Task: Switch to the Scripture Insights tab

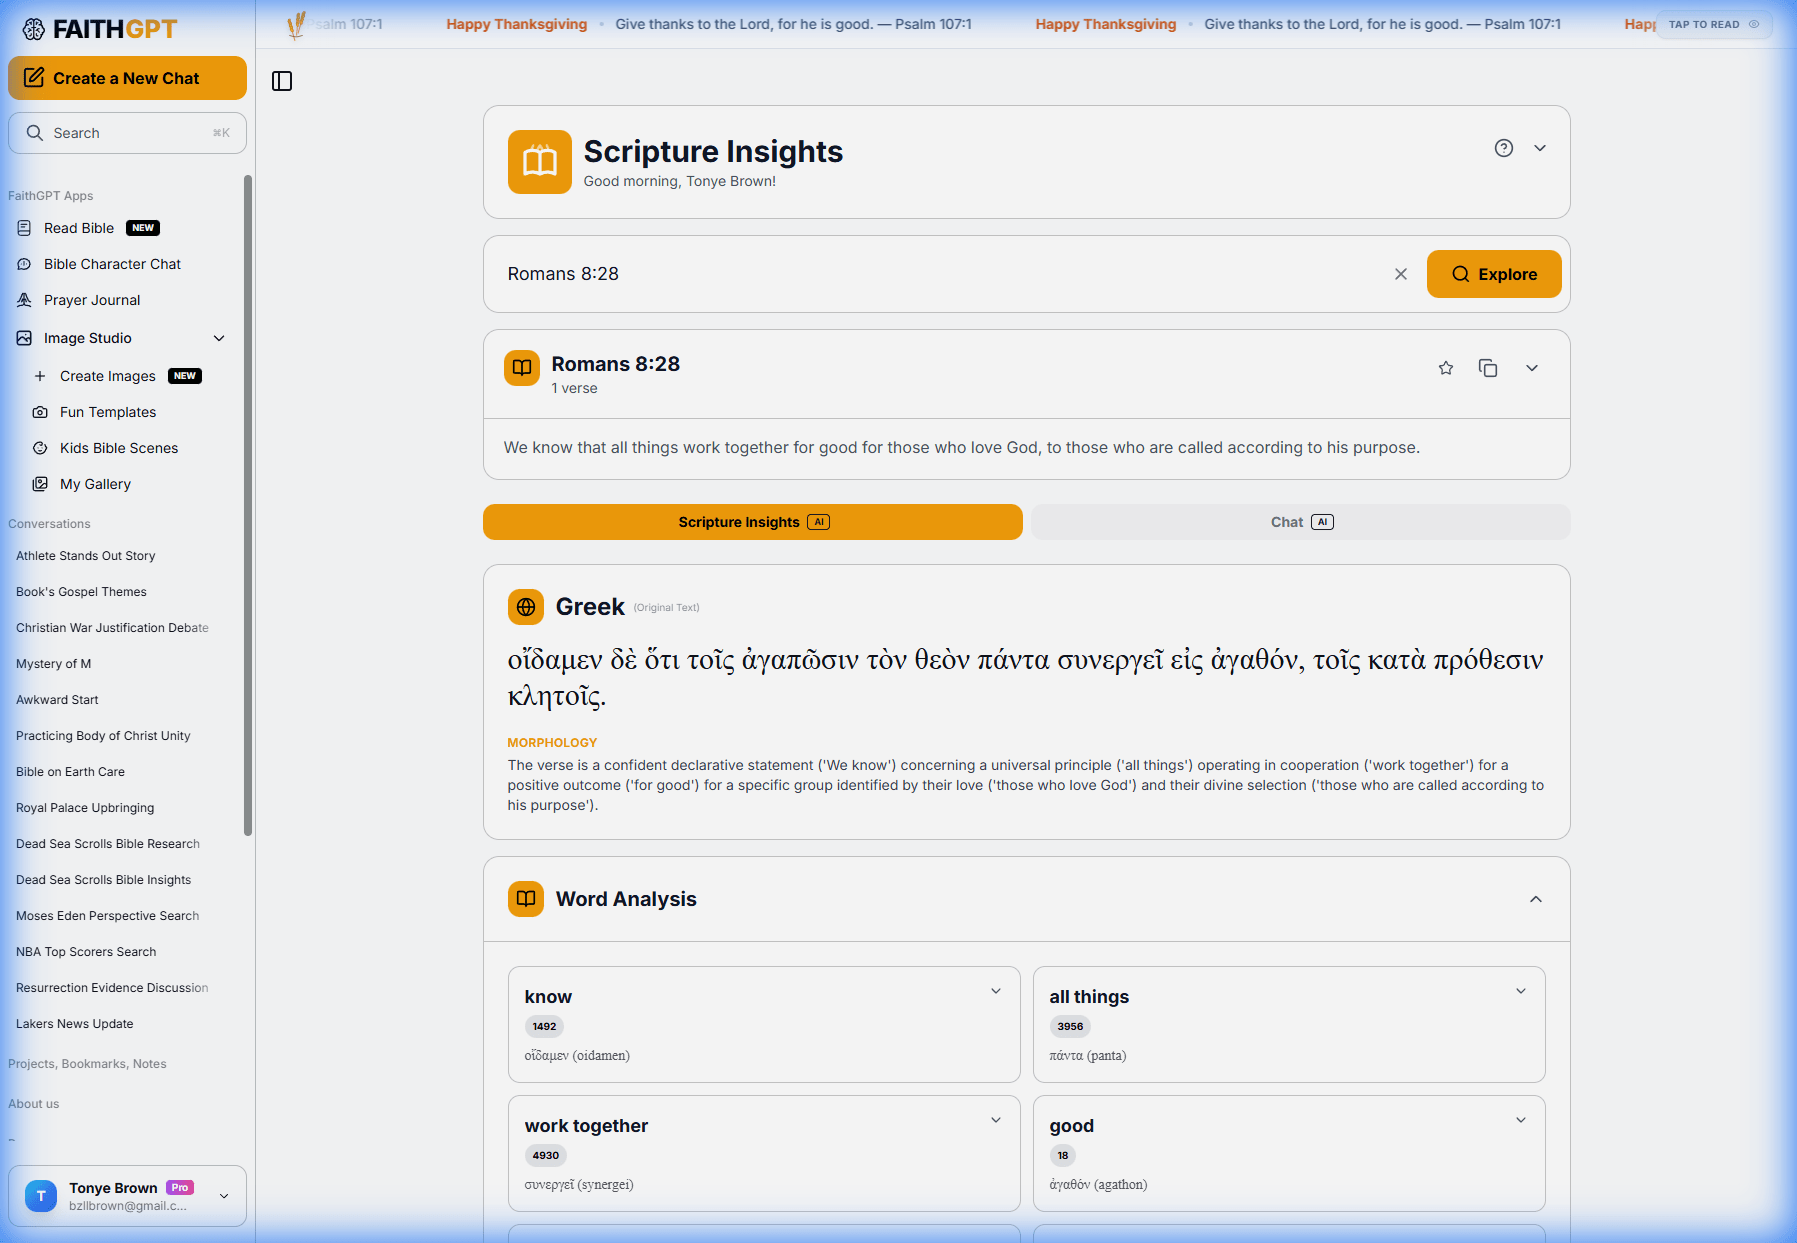Action: pyautogui.click(x=753, y=522)
